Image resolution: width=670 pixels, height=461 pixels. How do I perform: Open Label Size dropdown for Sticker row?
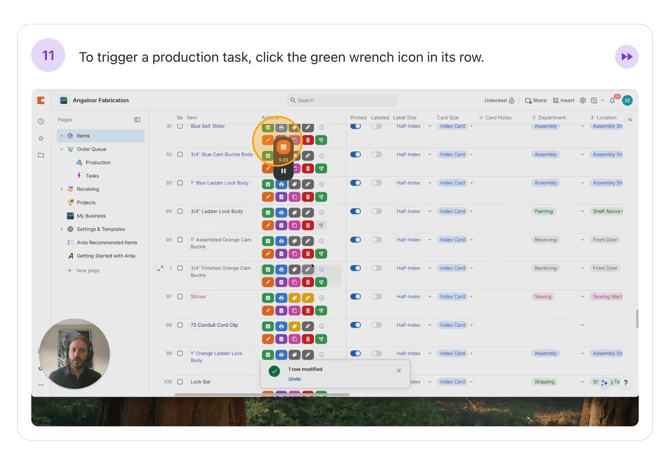click(430, 297)
